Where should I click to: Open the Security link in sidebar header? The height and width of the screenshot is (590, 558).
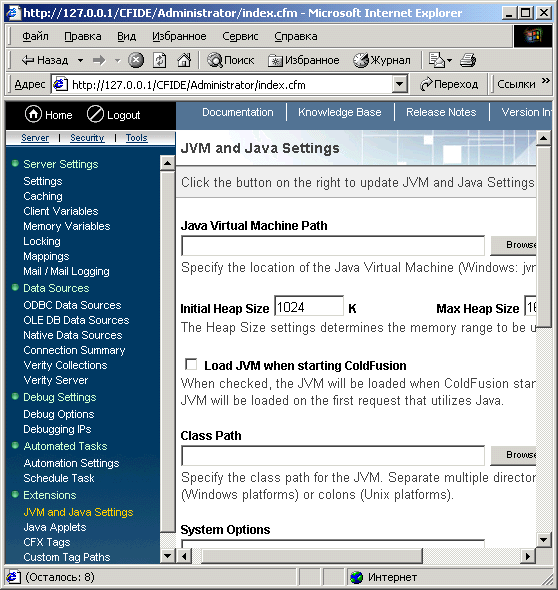pyautogui.click(x=87, y=138)
